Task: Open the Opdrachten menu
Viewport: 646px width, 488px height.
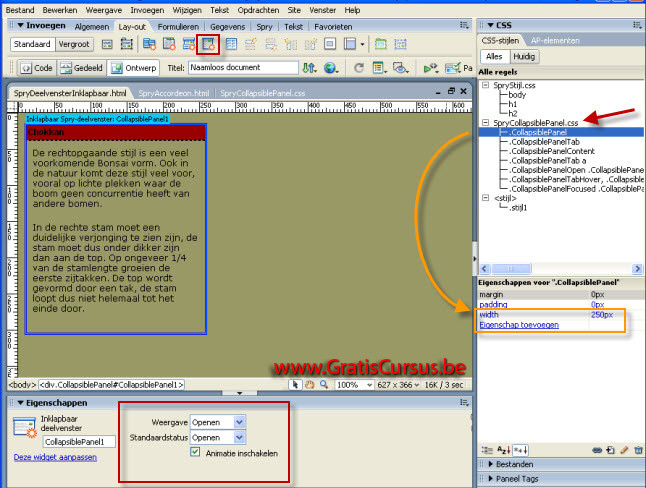Action: (x=258, y=10)
